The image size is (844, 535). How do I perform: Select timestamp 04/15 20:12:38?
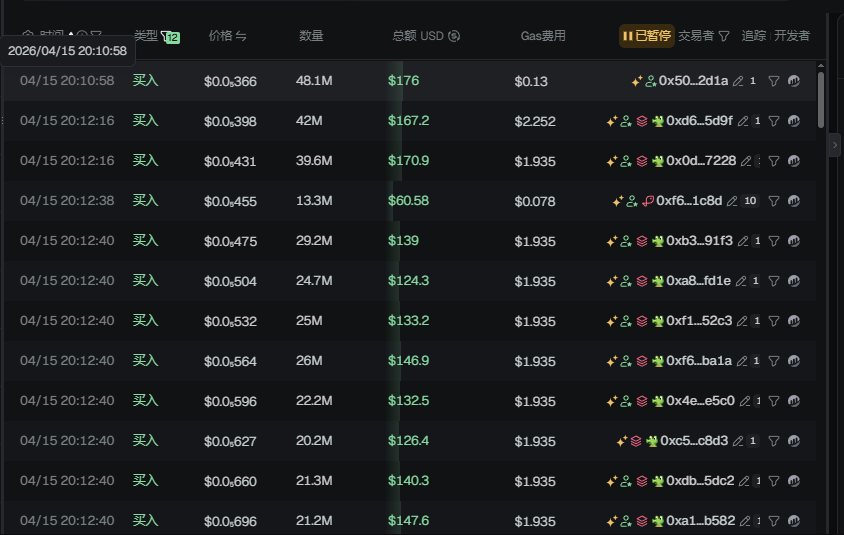click(67, 201)
